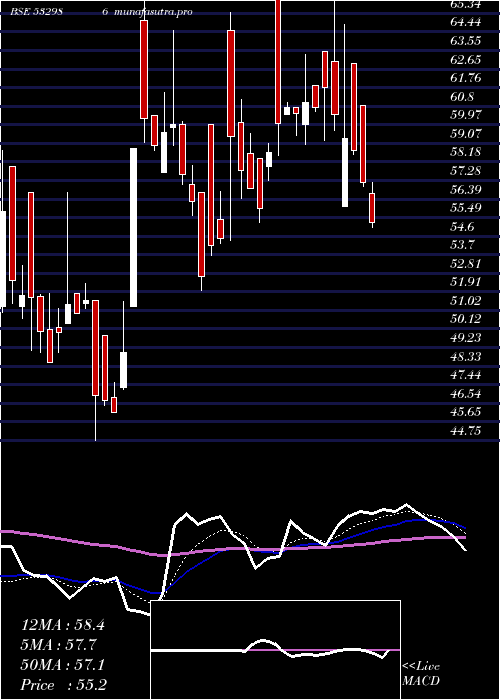The width and height of the screenshot is (500, 700).
Task: Click the 57.28 price axis label
Action: point(466,171)
